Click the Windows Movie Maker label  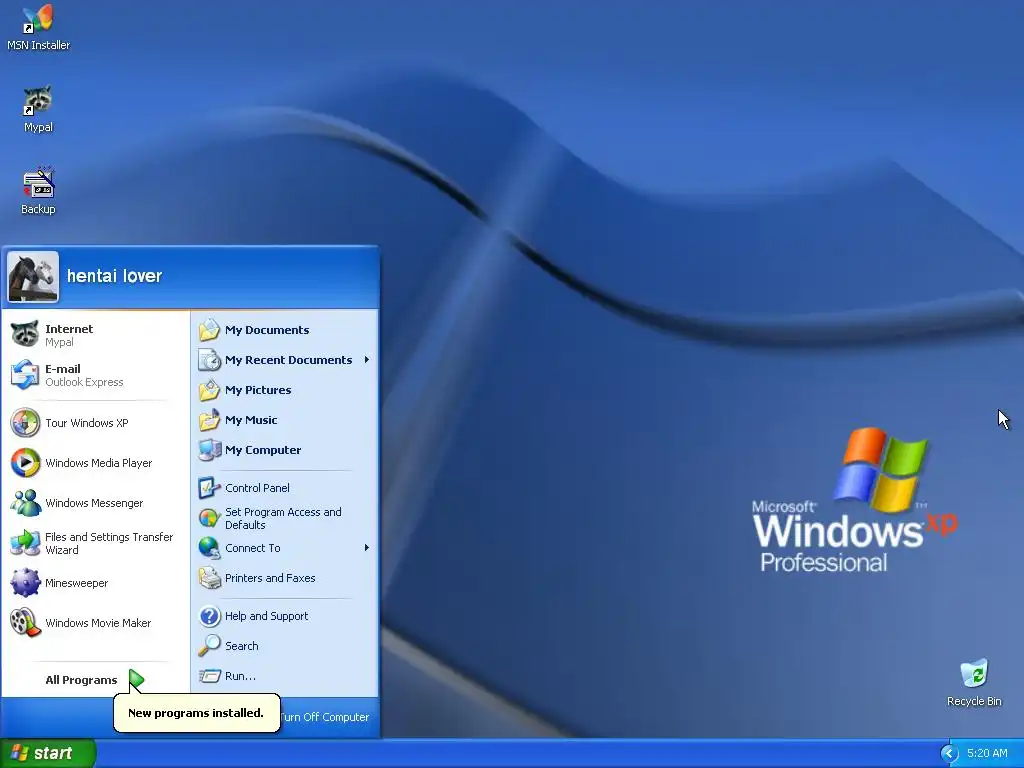98,623
